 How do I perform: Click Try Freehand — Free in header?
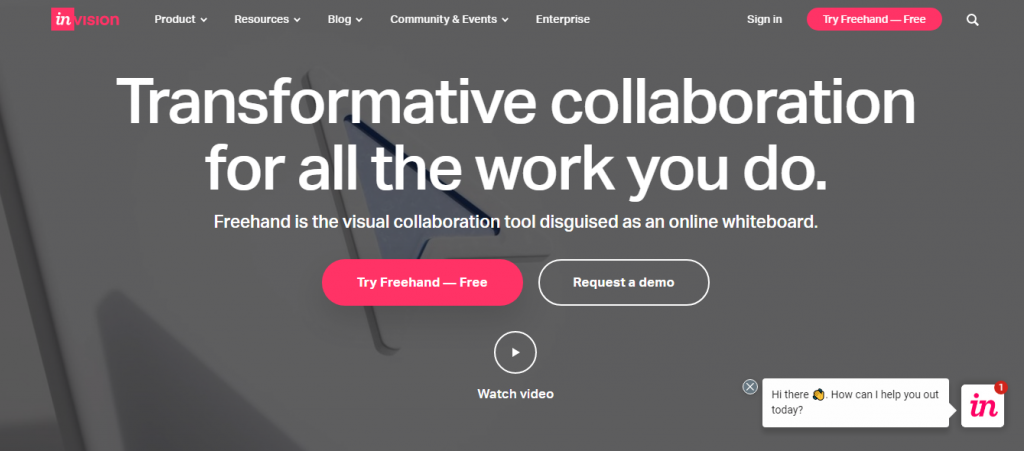(x=874, y=20)
